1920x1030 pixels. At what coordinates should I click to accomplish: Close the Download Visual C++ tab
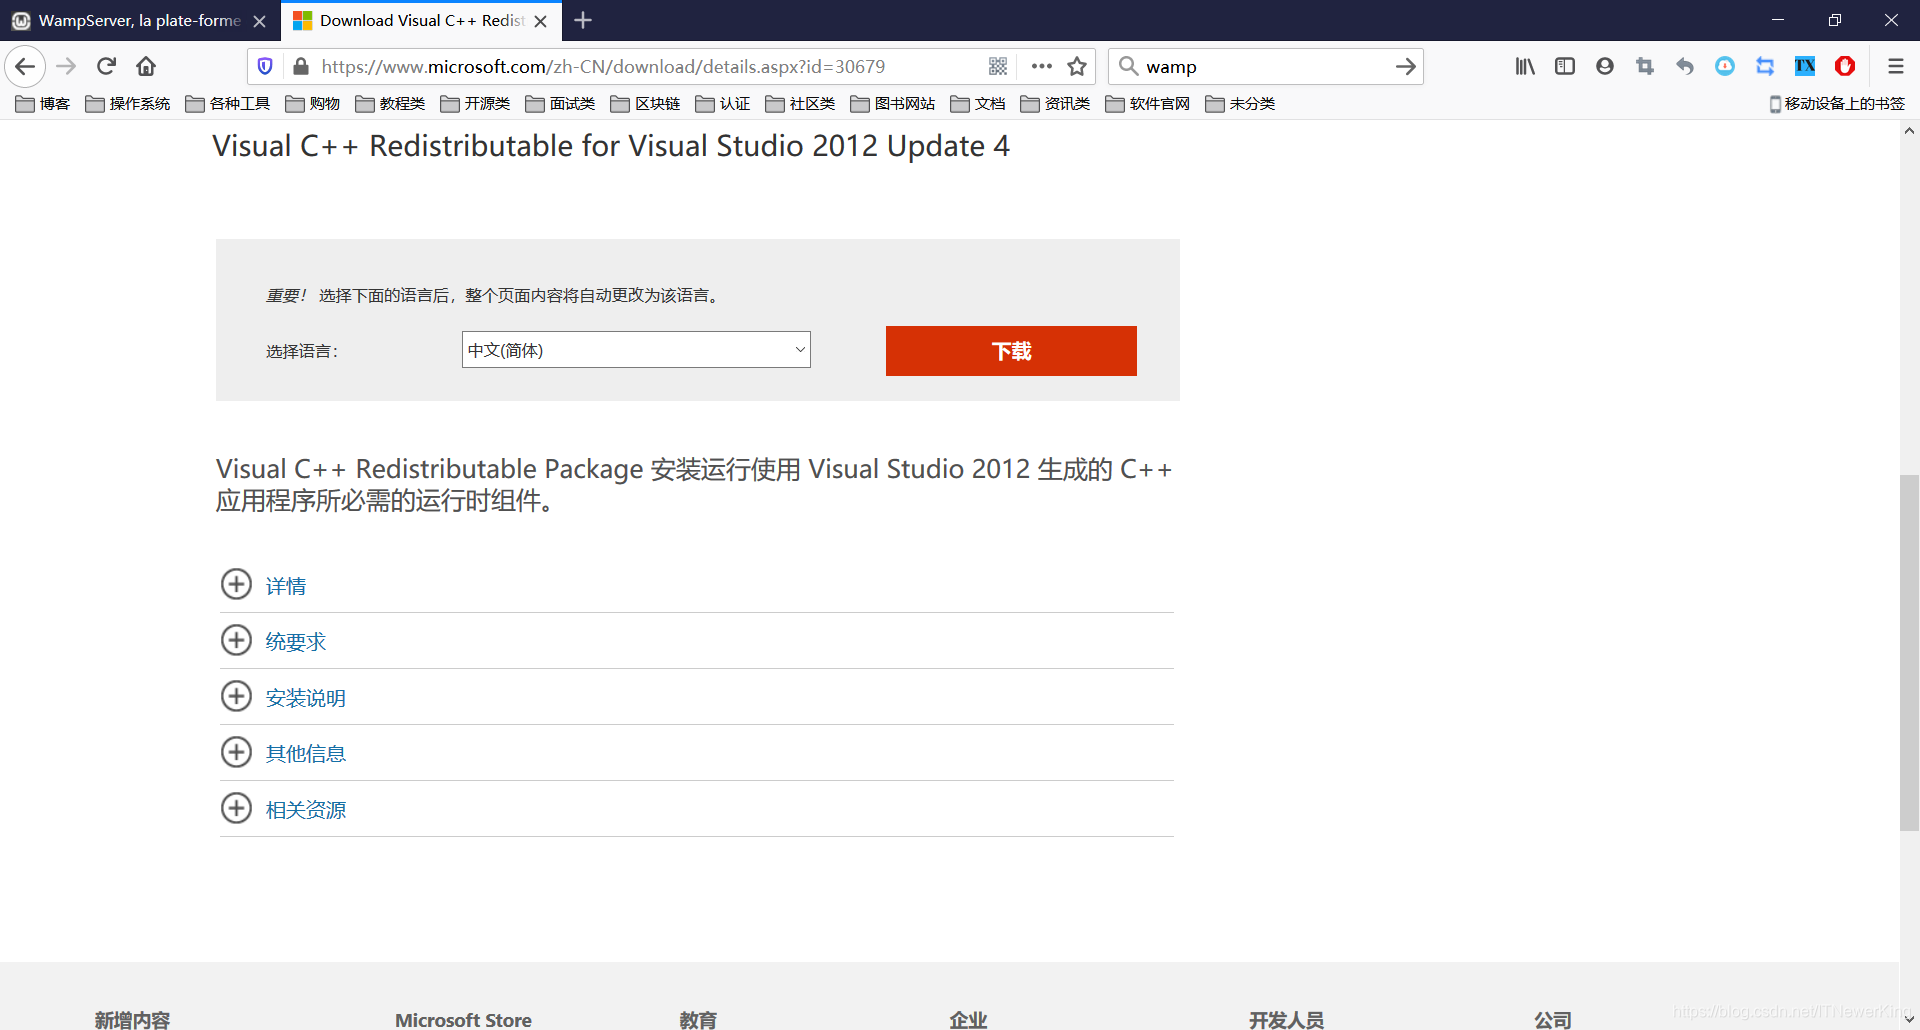pos(540,21)
